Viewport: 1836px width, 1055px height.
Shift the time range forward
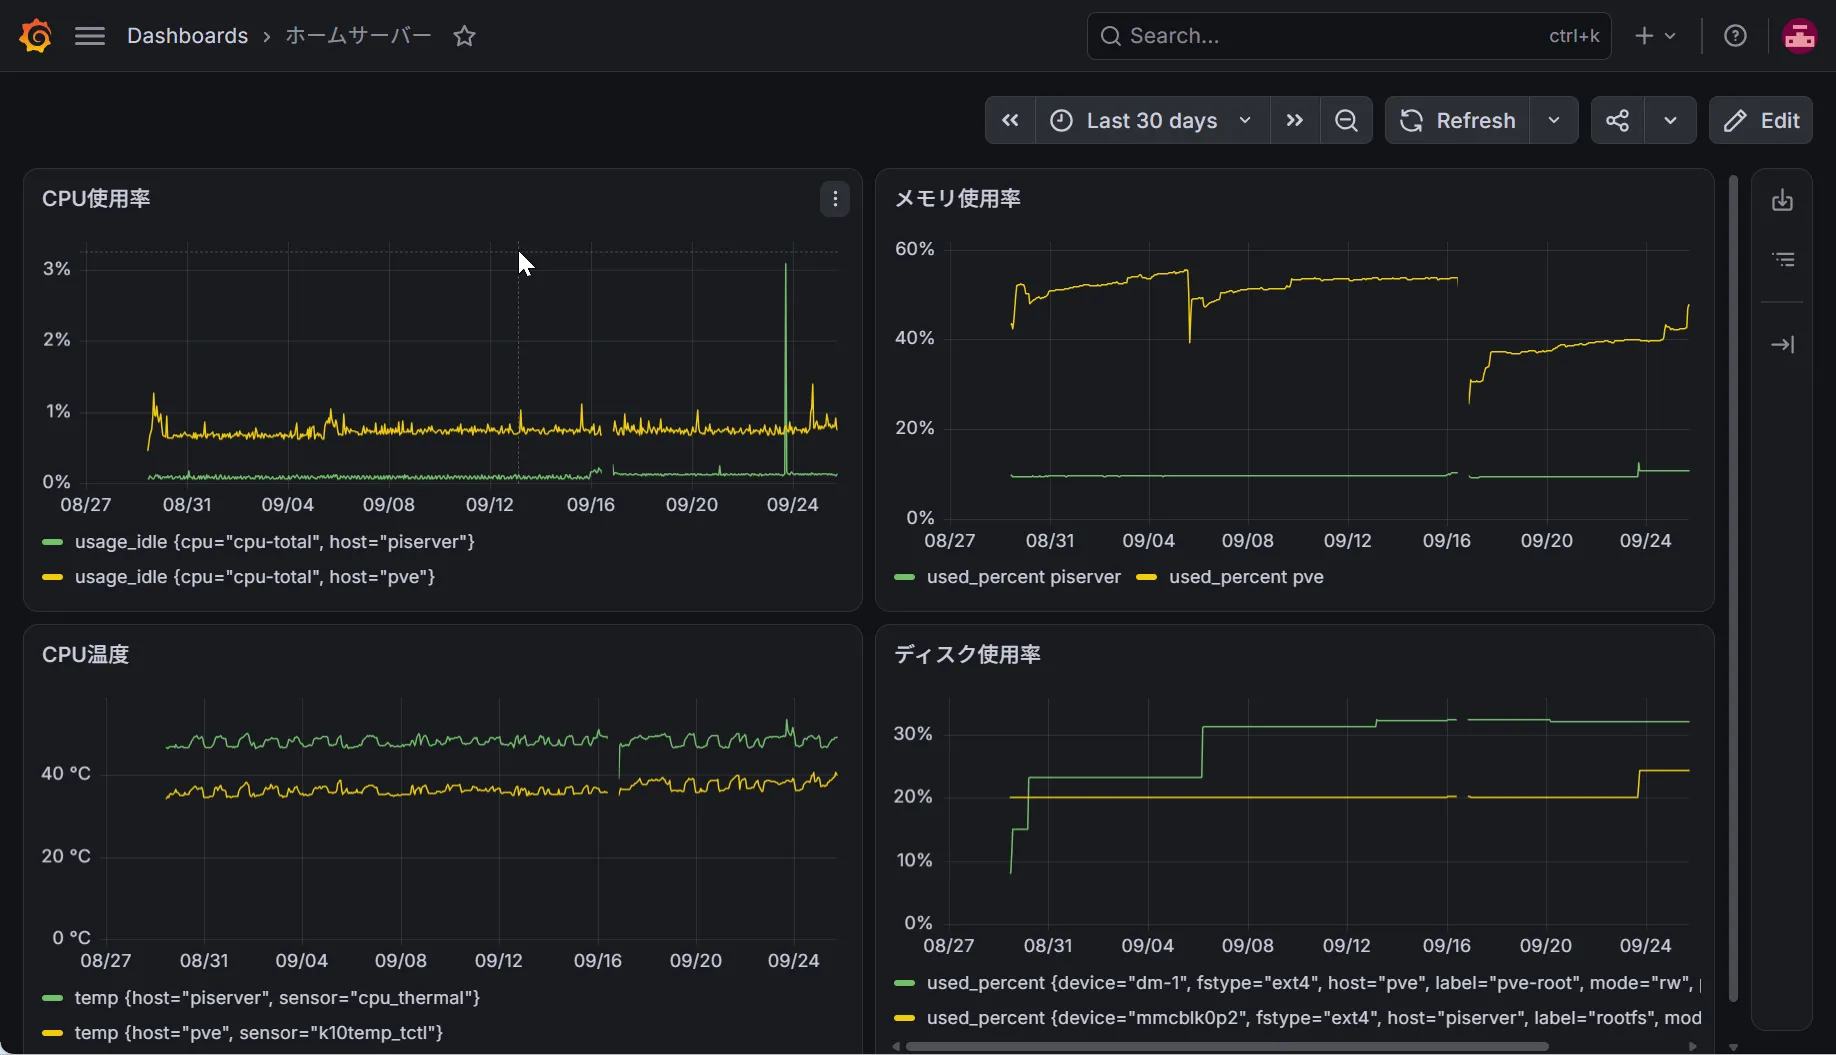[x=1295, y=120]
